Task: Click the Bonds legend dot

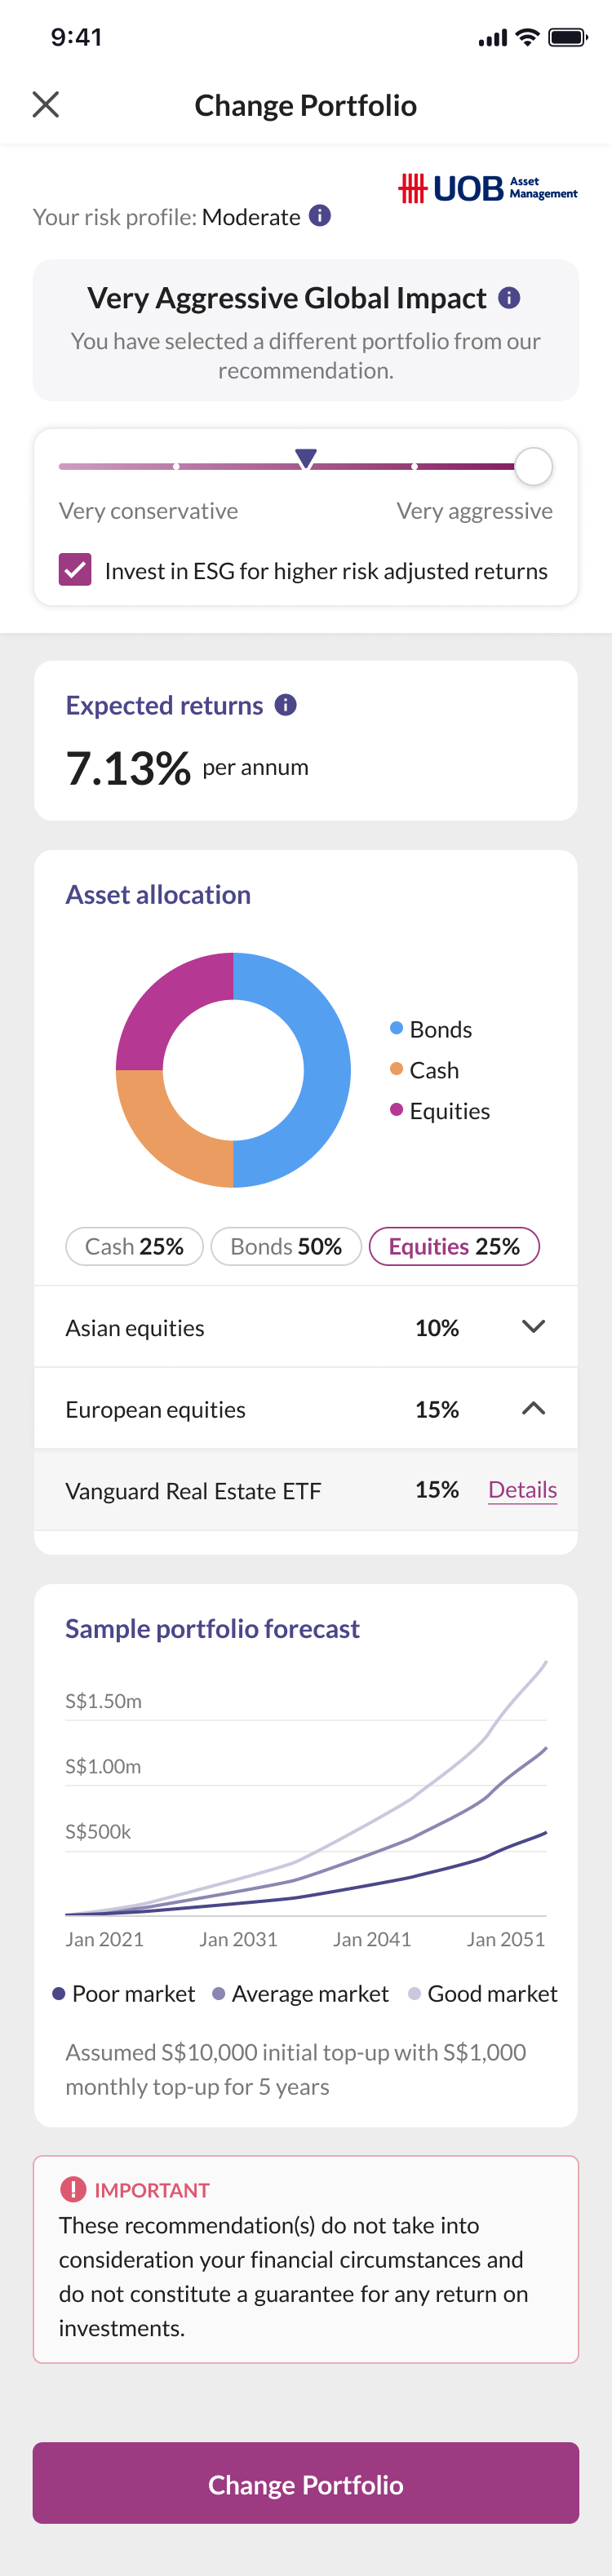Action: coord(396,1028)
